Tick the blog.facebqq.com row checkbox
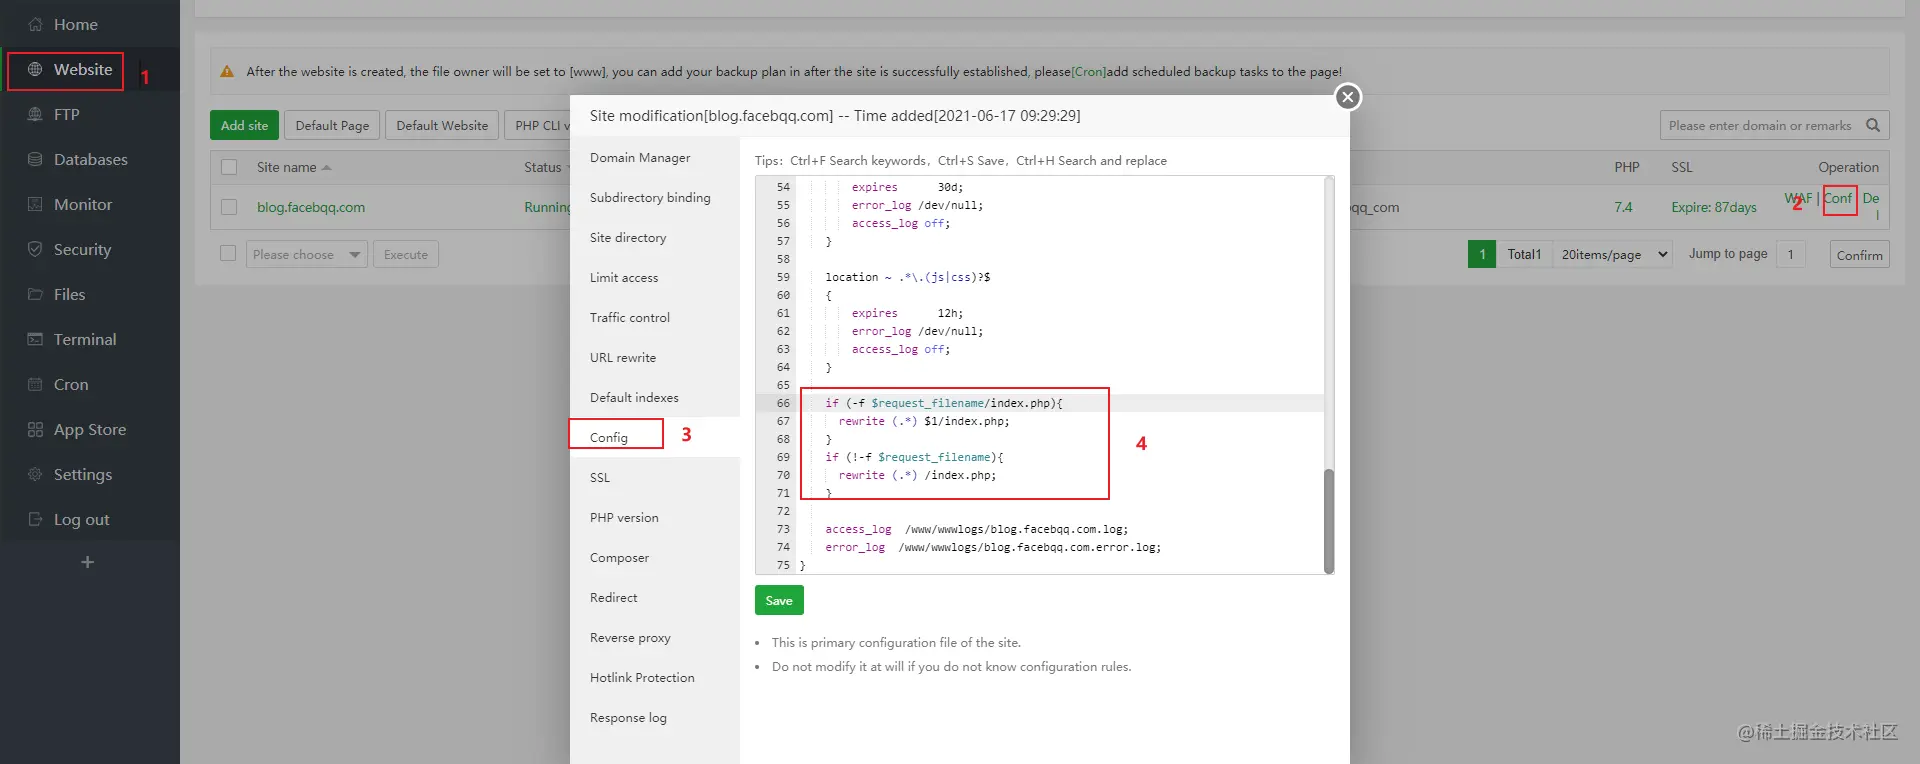1920x764 pixels. 229,207
